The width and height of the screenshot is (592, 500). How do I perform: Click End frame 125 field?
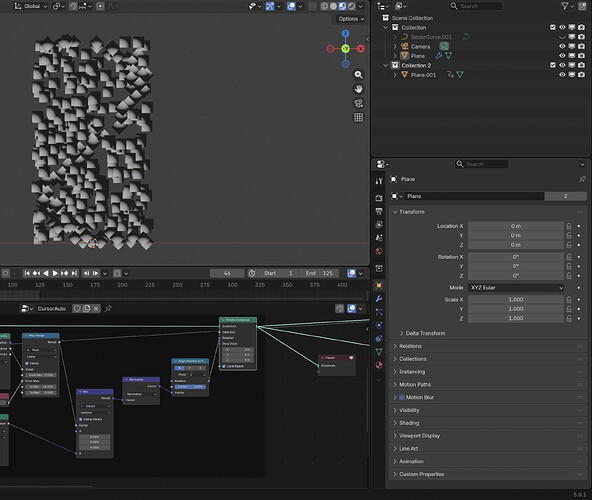click(x=319, y=273)
